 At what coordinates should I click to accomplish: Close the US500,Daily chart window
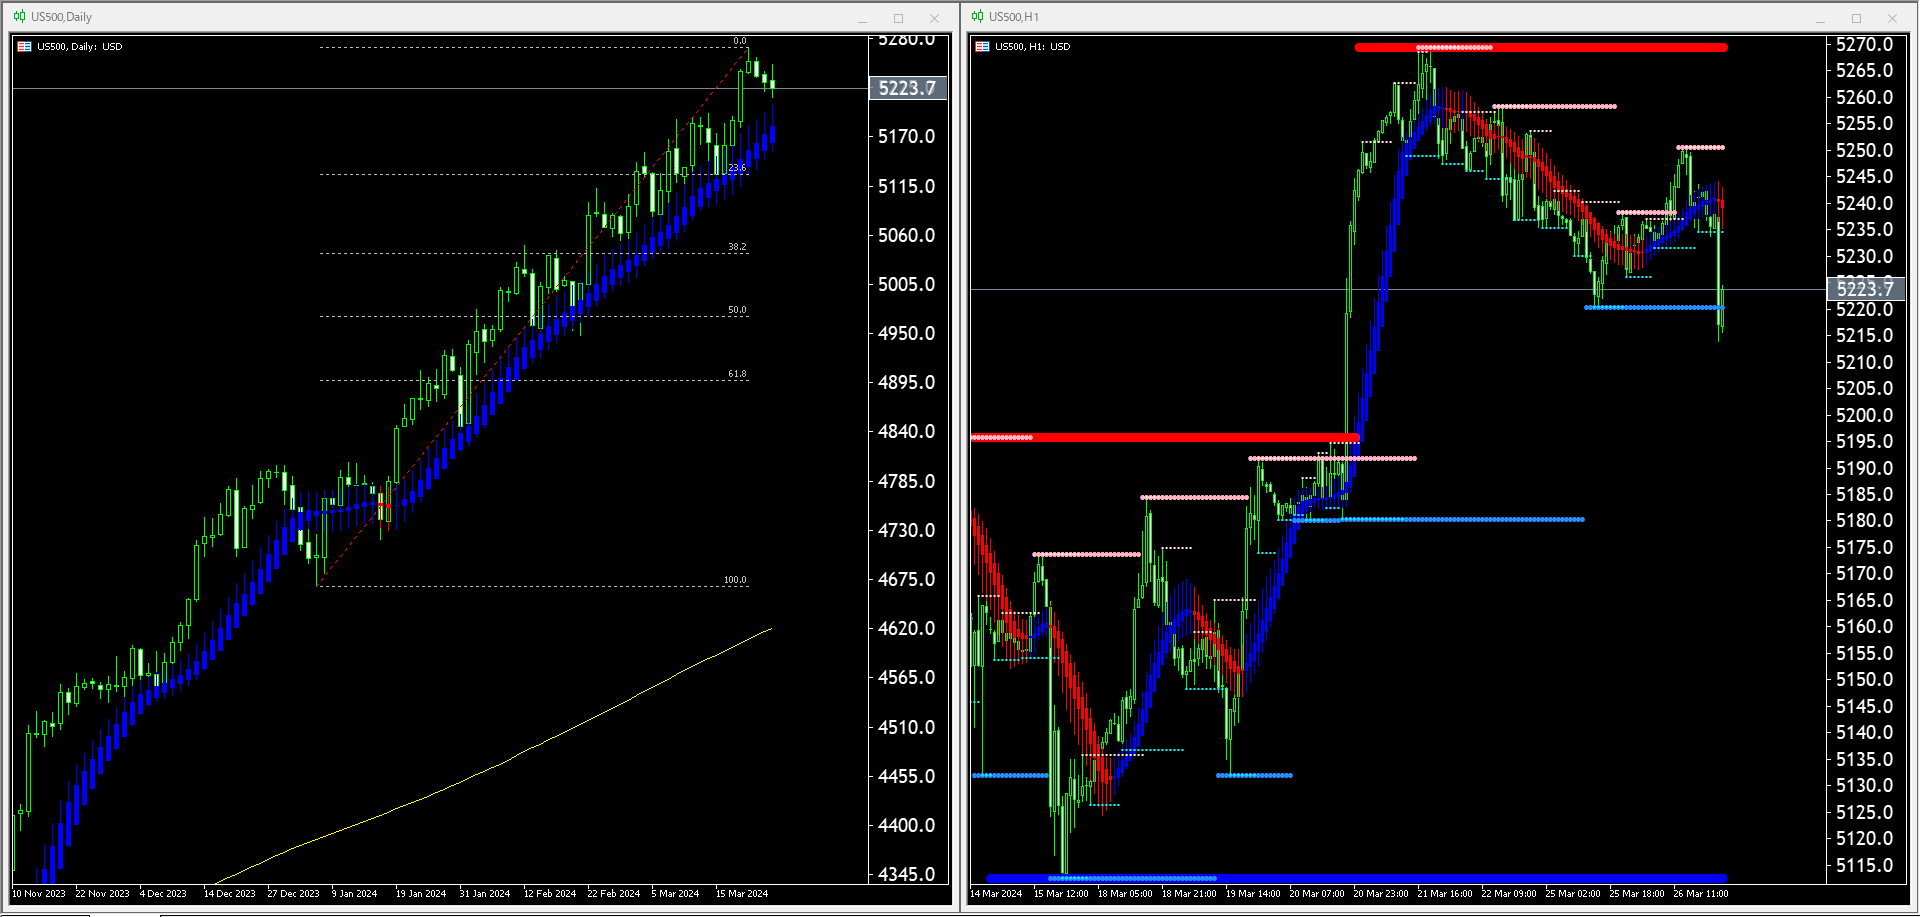click(934, 18)
